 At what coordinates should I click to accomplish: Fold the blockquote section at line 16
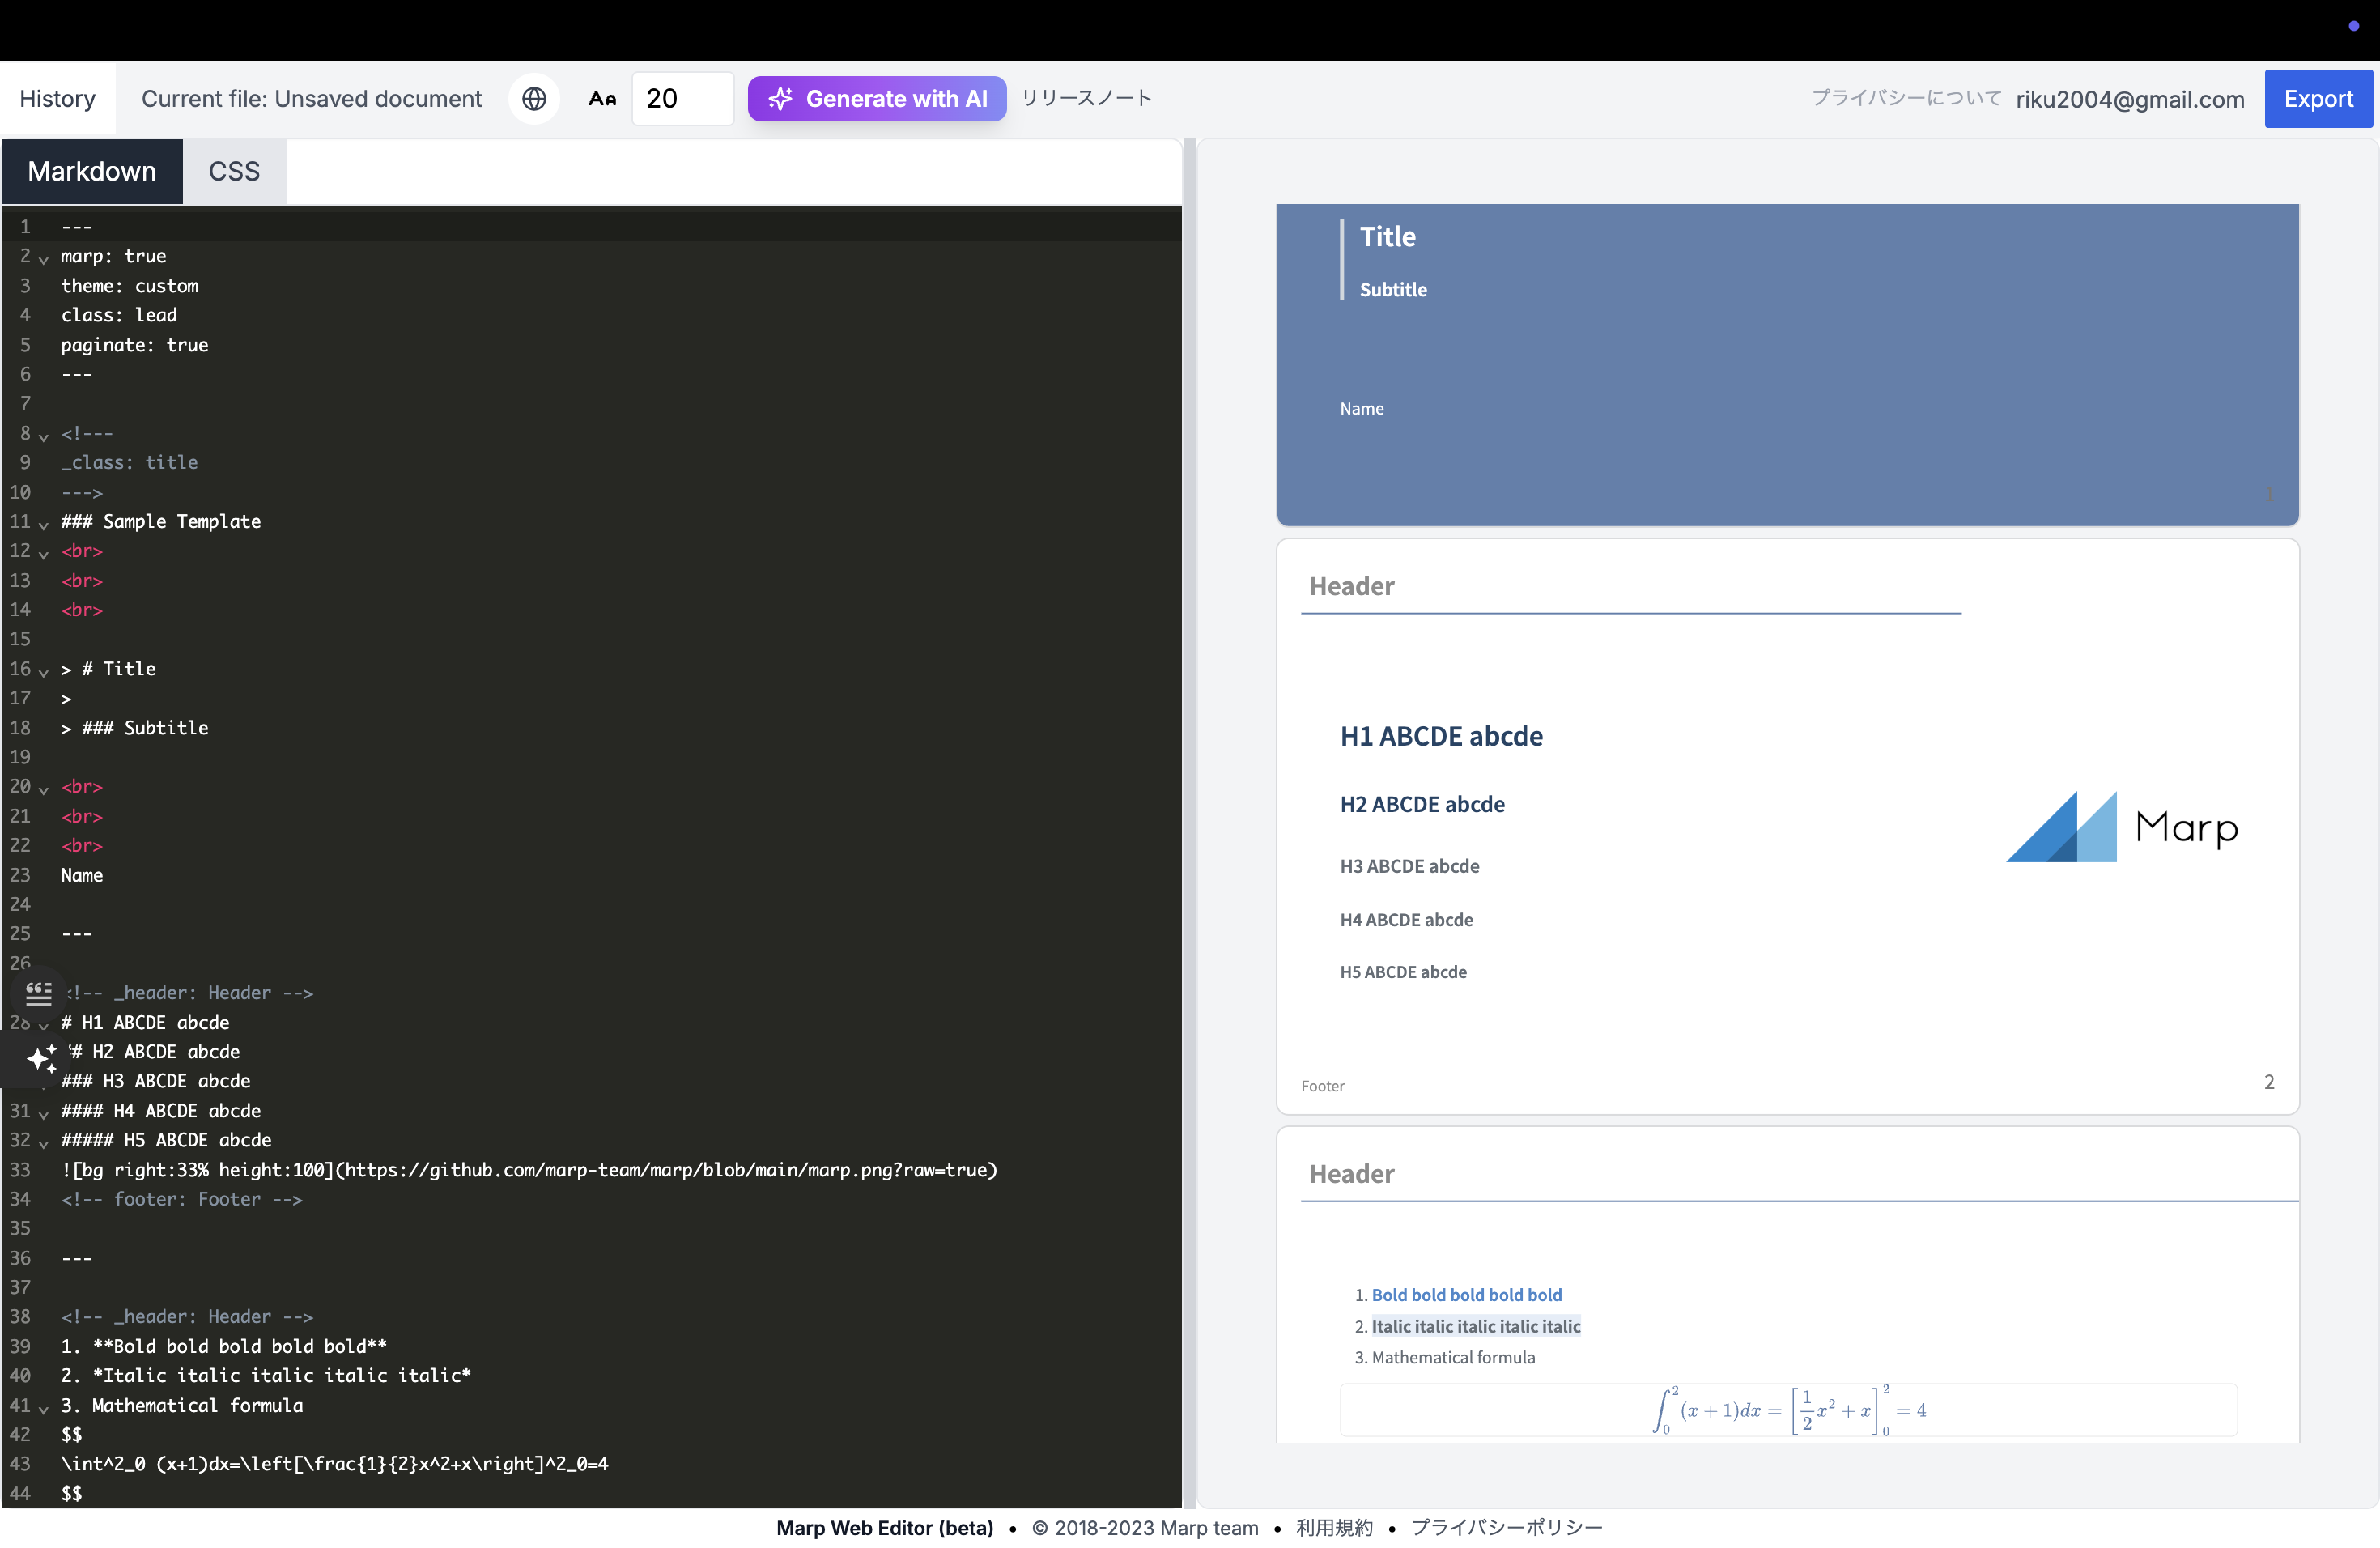[x=43, y=671]
